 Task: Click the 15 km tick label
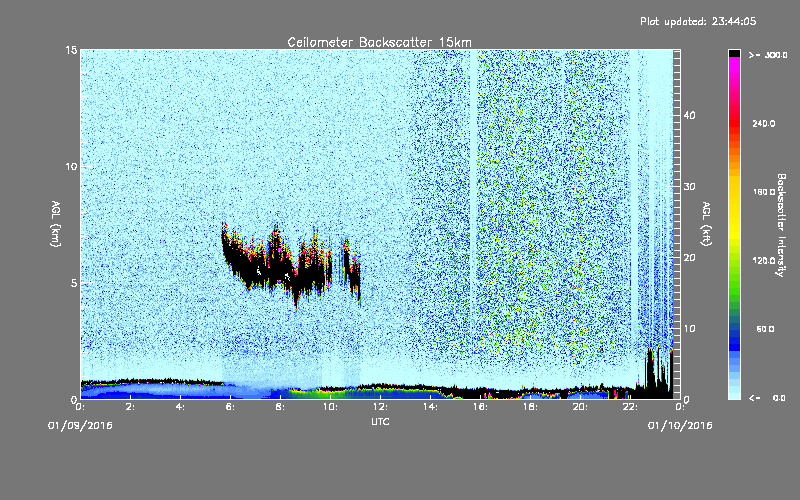[x=71, y=50]
